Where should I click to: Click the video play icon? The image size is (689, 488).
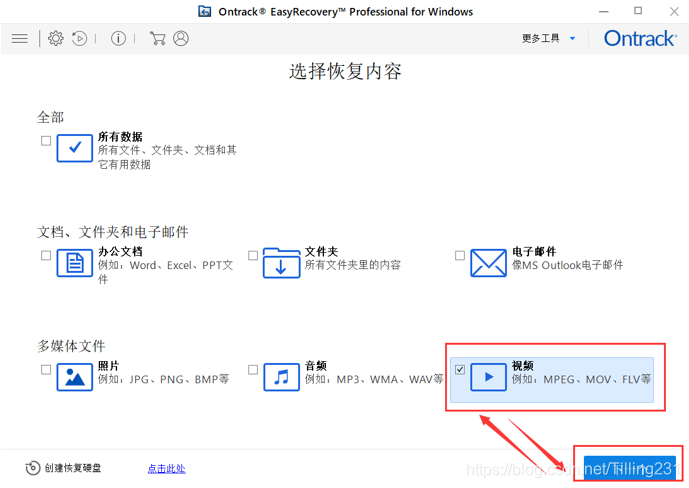[488, 377]
